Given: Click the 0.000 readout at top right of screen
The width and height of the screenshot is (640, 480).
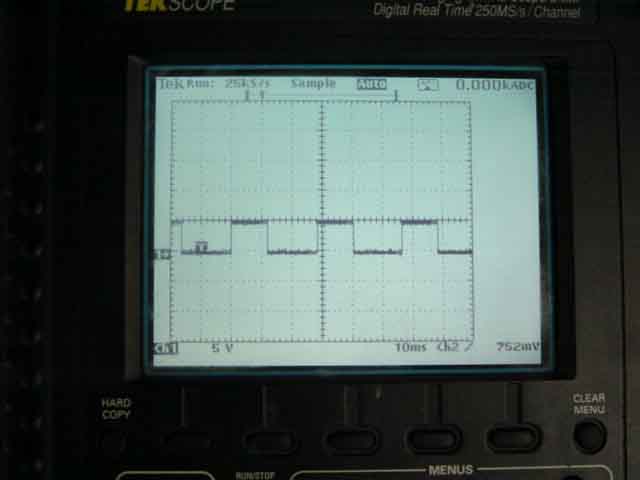Looking at the screenshot, I should click(x=495, y=85).
